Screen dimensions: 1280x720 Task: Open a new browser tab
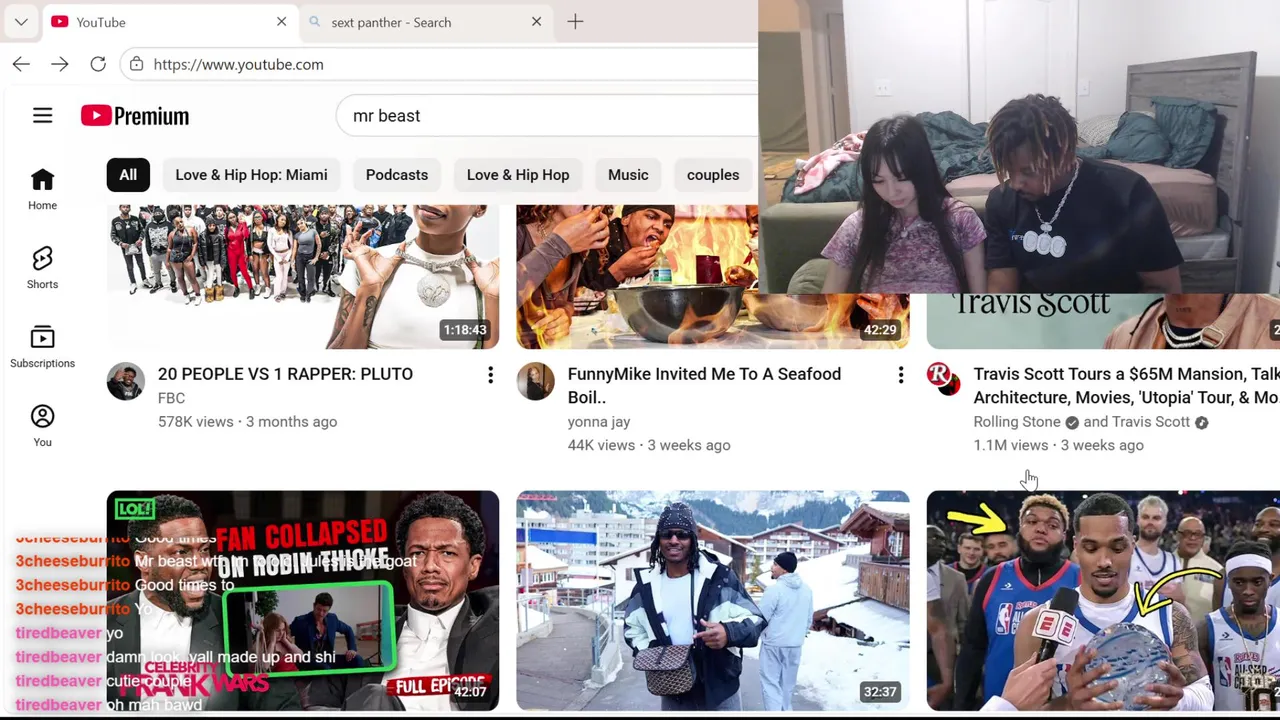coord(575,22)
